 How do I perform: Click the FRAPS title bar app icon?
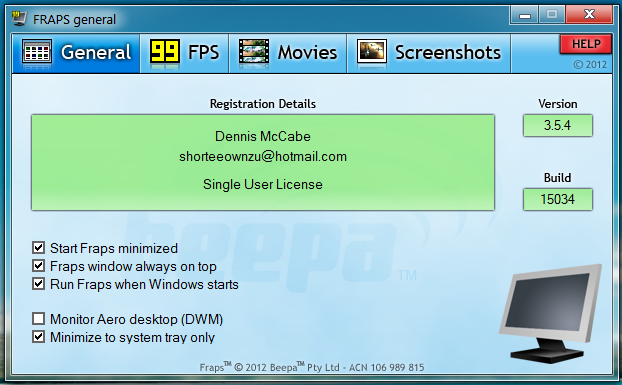point(19,19)
